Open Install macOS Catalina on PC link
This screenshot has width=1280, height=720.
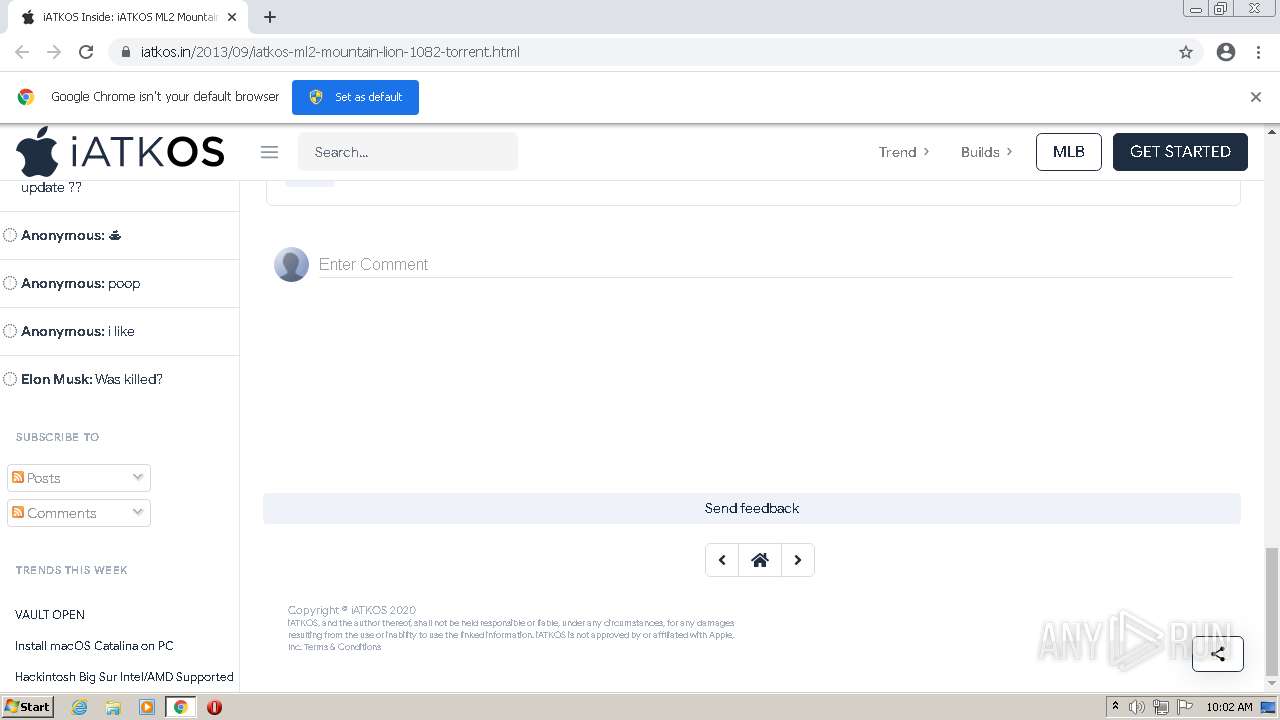tap(94, 646)
